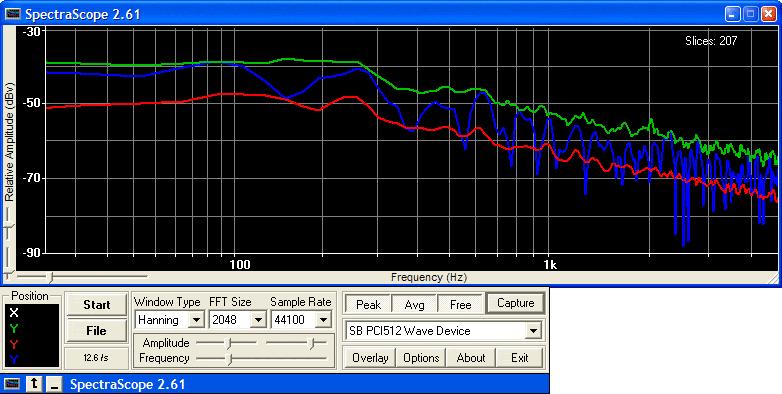Click the underscore minimize icon in lower bar
Screen dimensions: 782x394
tap(55, 384)
